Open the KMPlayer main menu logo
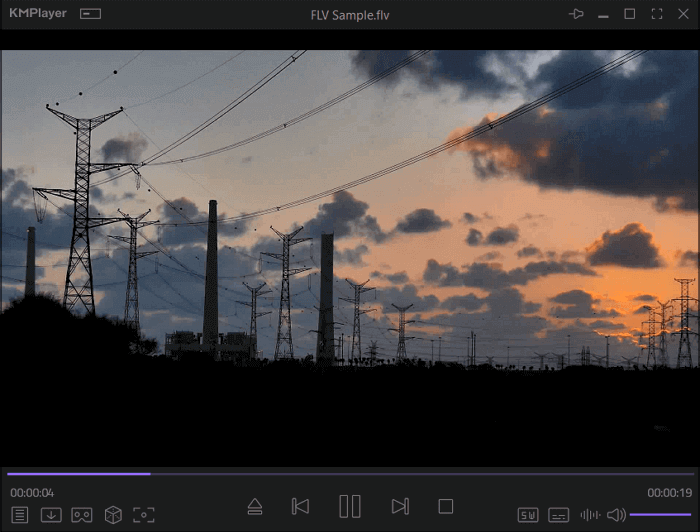This screenshot has height=532, width=700. pos(38,14)
